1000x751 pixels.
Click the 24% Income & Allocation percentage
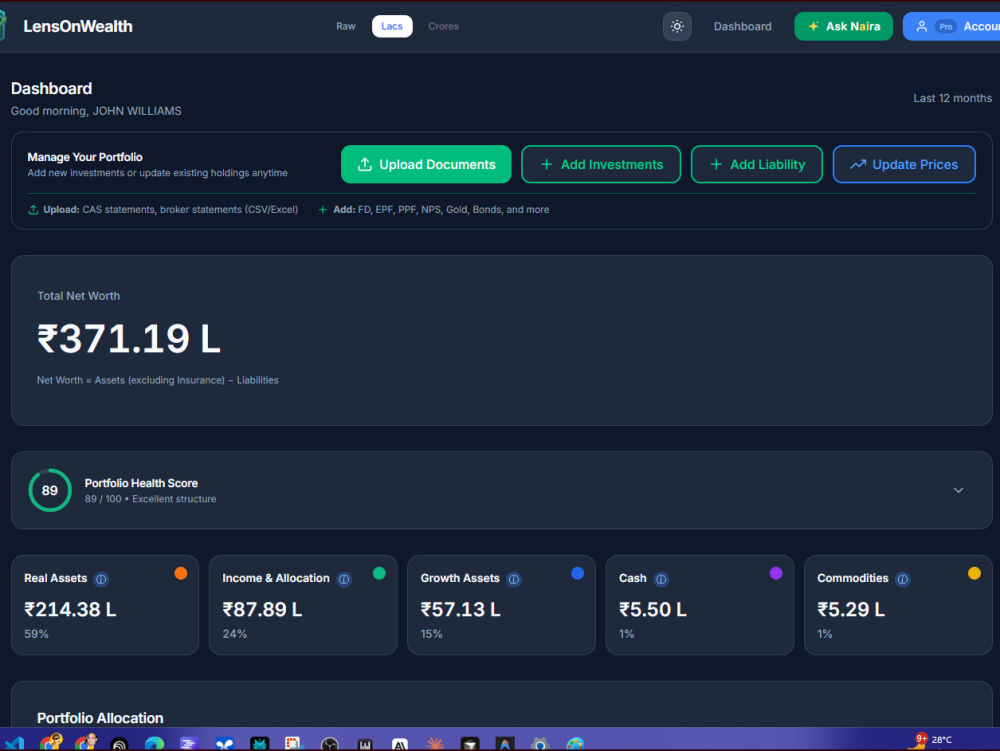[235, 634]
